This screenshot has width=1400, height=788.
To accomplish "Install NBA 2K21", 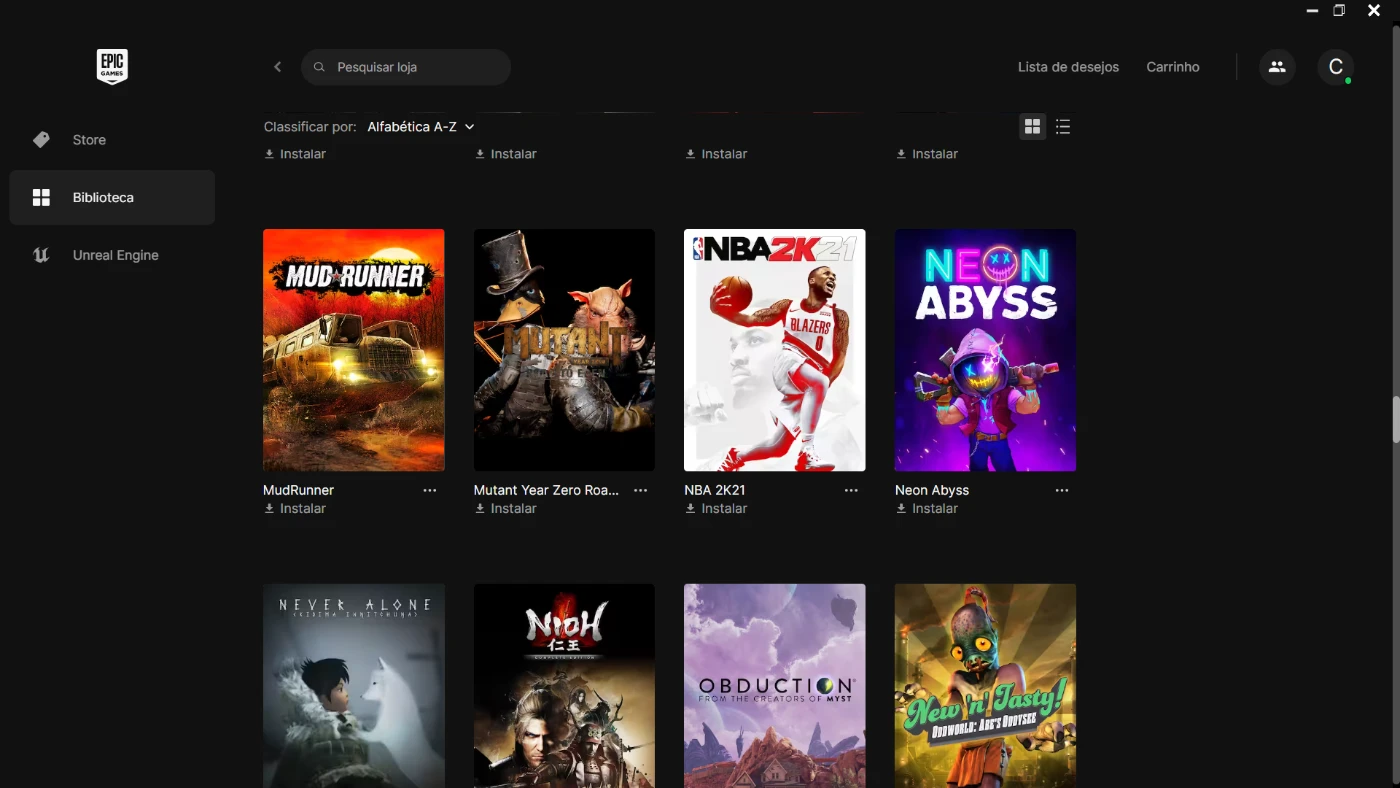I will 716,509.
